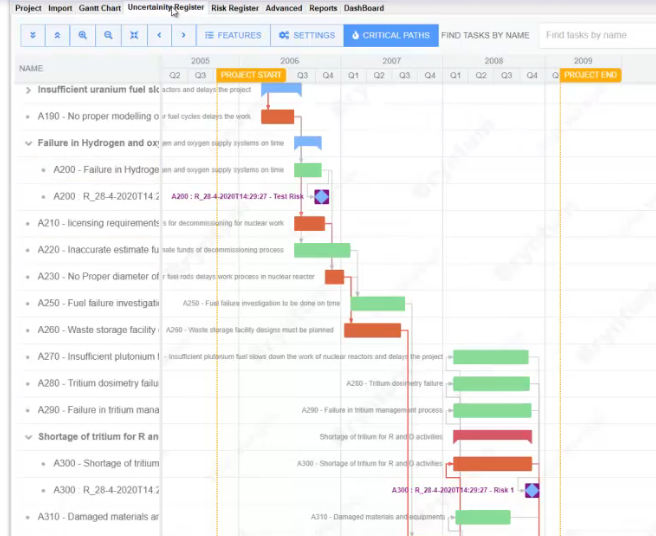Open the Settings button in toolbar
The image size is (656, 536).
point(307,35)
